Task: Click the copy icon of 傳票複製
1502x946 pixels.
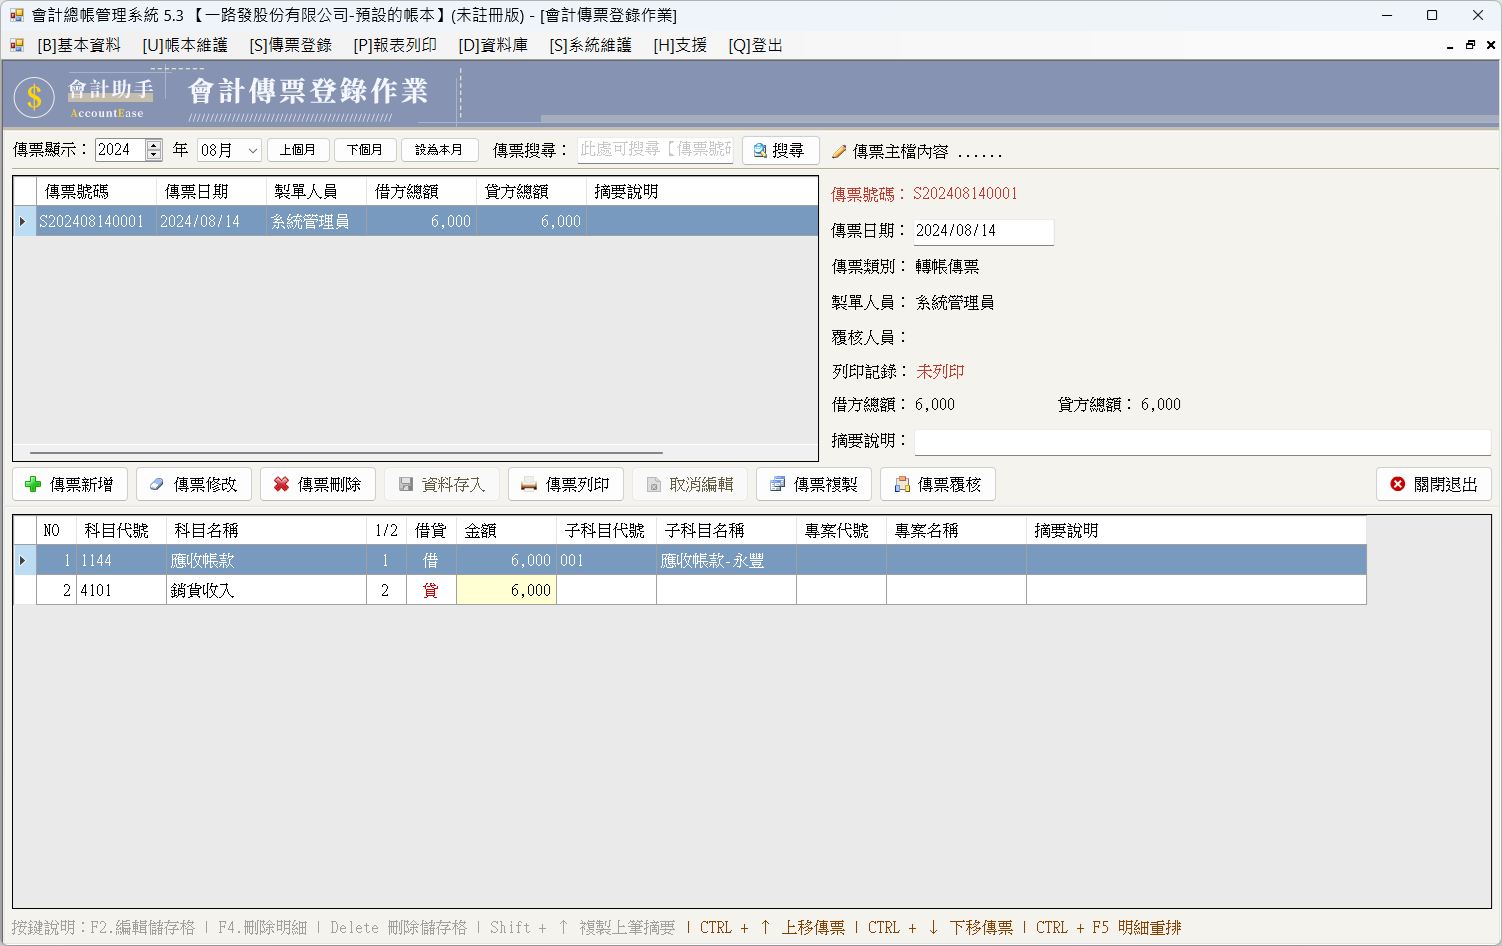Action: click(x=777, y=484)
